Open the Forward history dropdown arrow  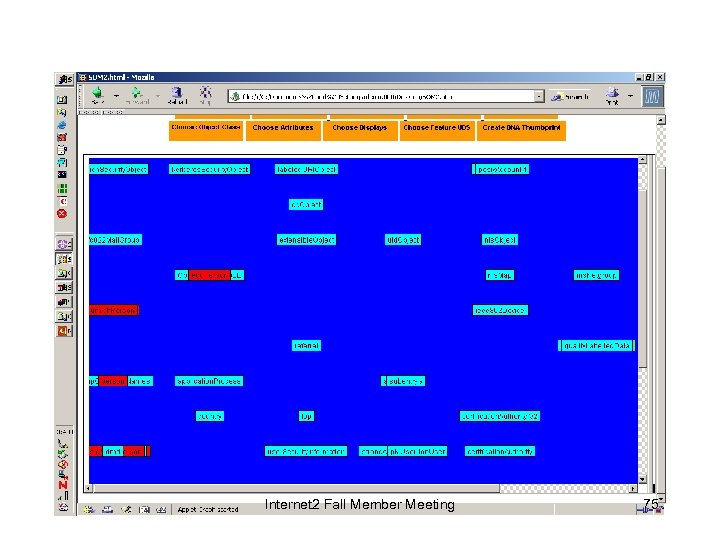click(158, 96)
